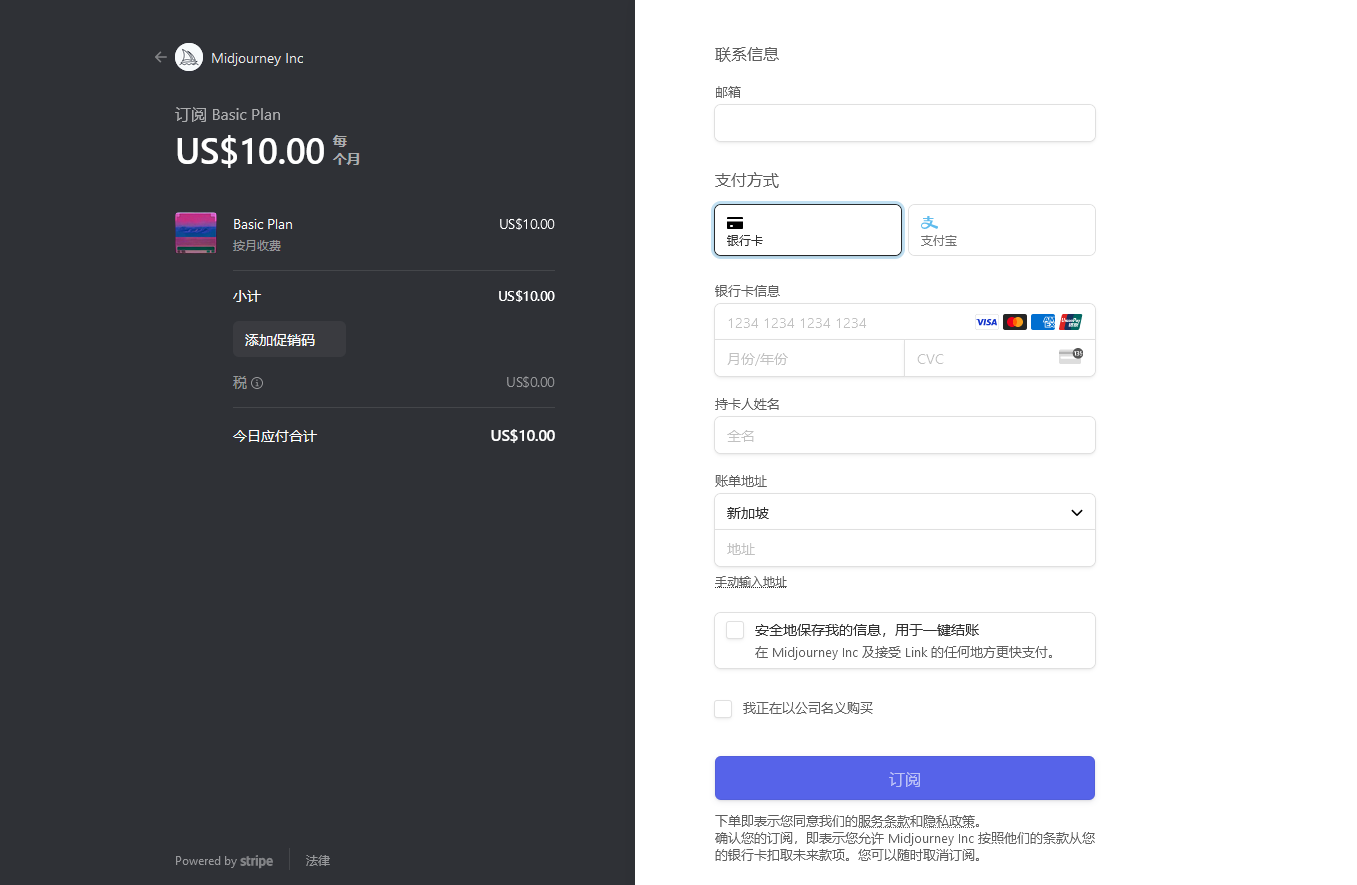Click the 银行卡信息 label
Screen dimensions: 1357x885
click(747, 291)
